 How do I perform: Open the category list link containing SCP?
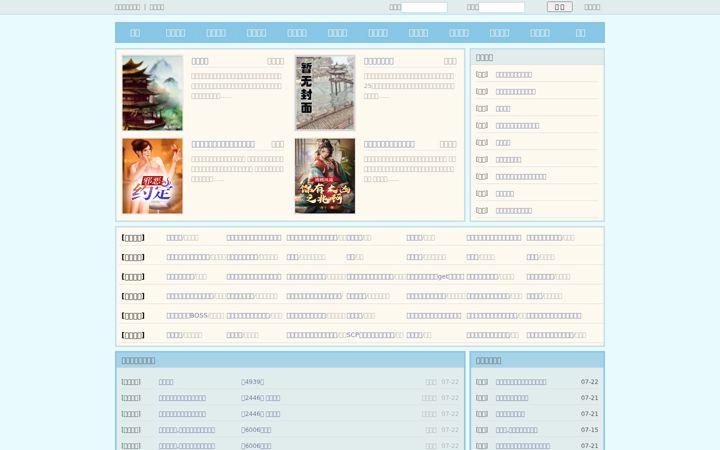coord(370,335)
